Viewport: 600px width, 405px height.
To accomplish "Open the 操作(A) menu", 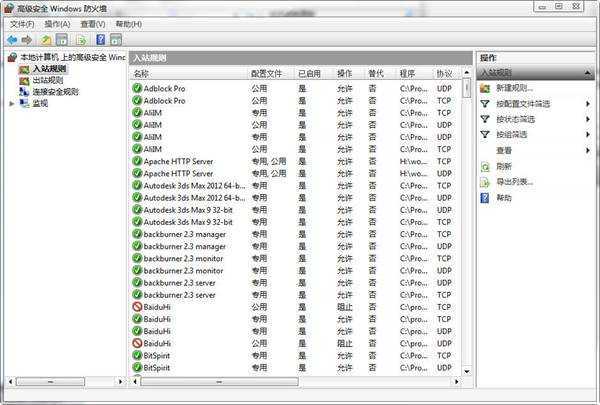I will [x=57, y=24].
